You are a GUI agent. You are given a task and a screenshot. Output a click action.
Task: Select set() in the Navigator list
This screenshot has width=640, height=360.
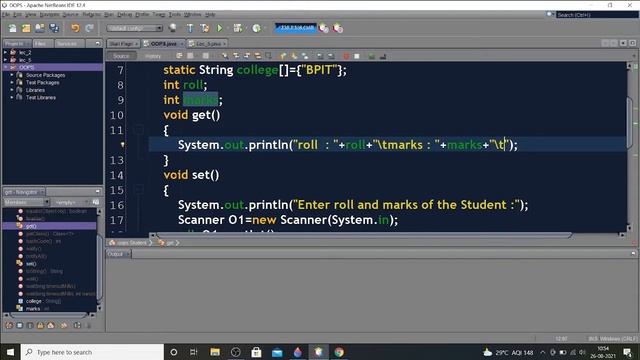click(x=31, y=264)
